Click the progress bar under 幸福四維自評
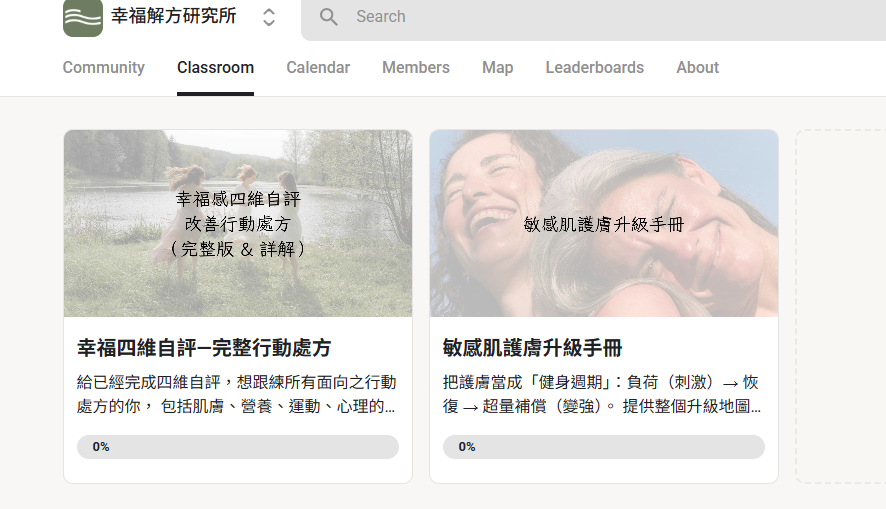This screenshot has height=509, width=886. coord(238,447)
